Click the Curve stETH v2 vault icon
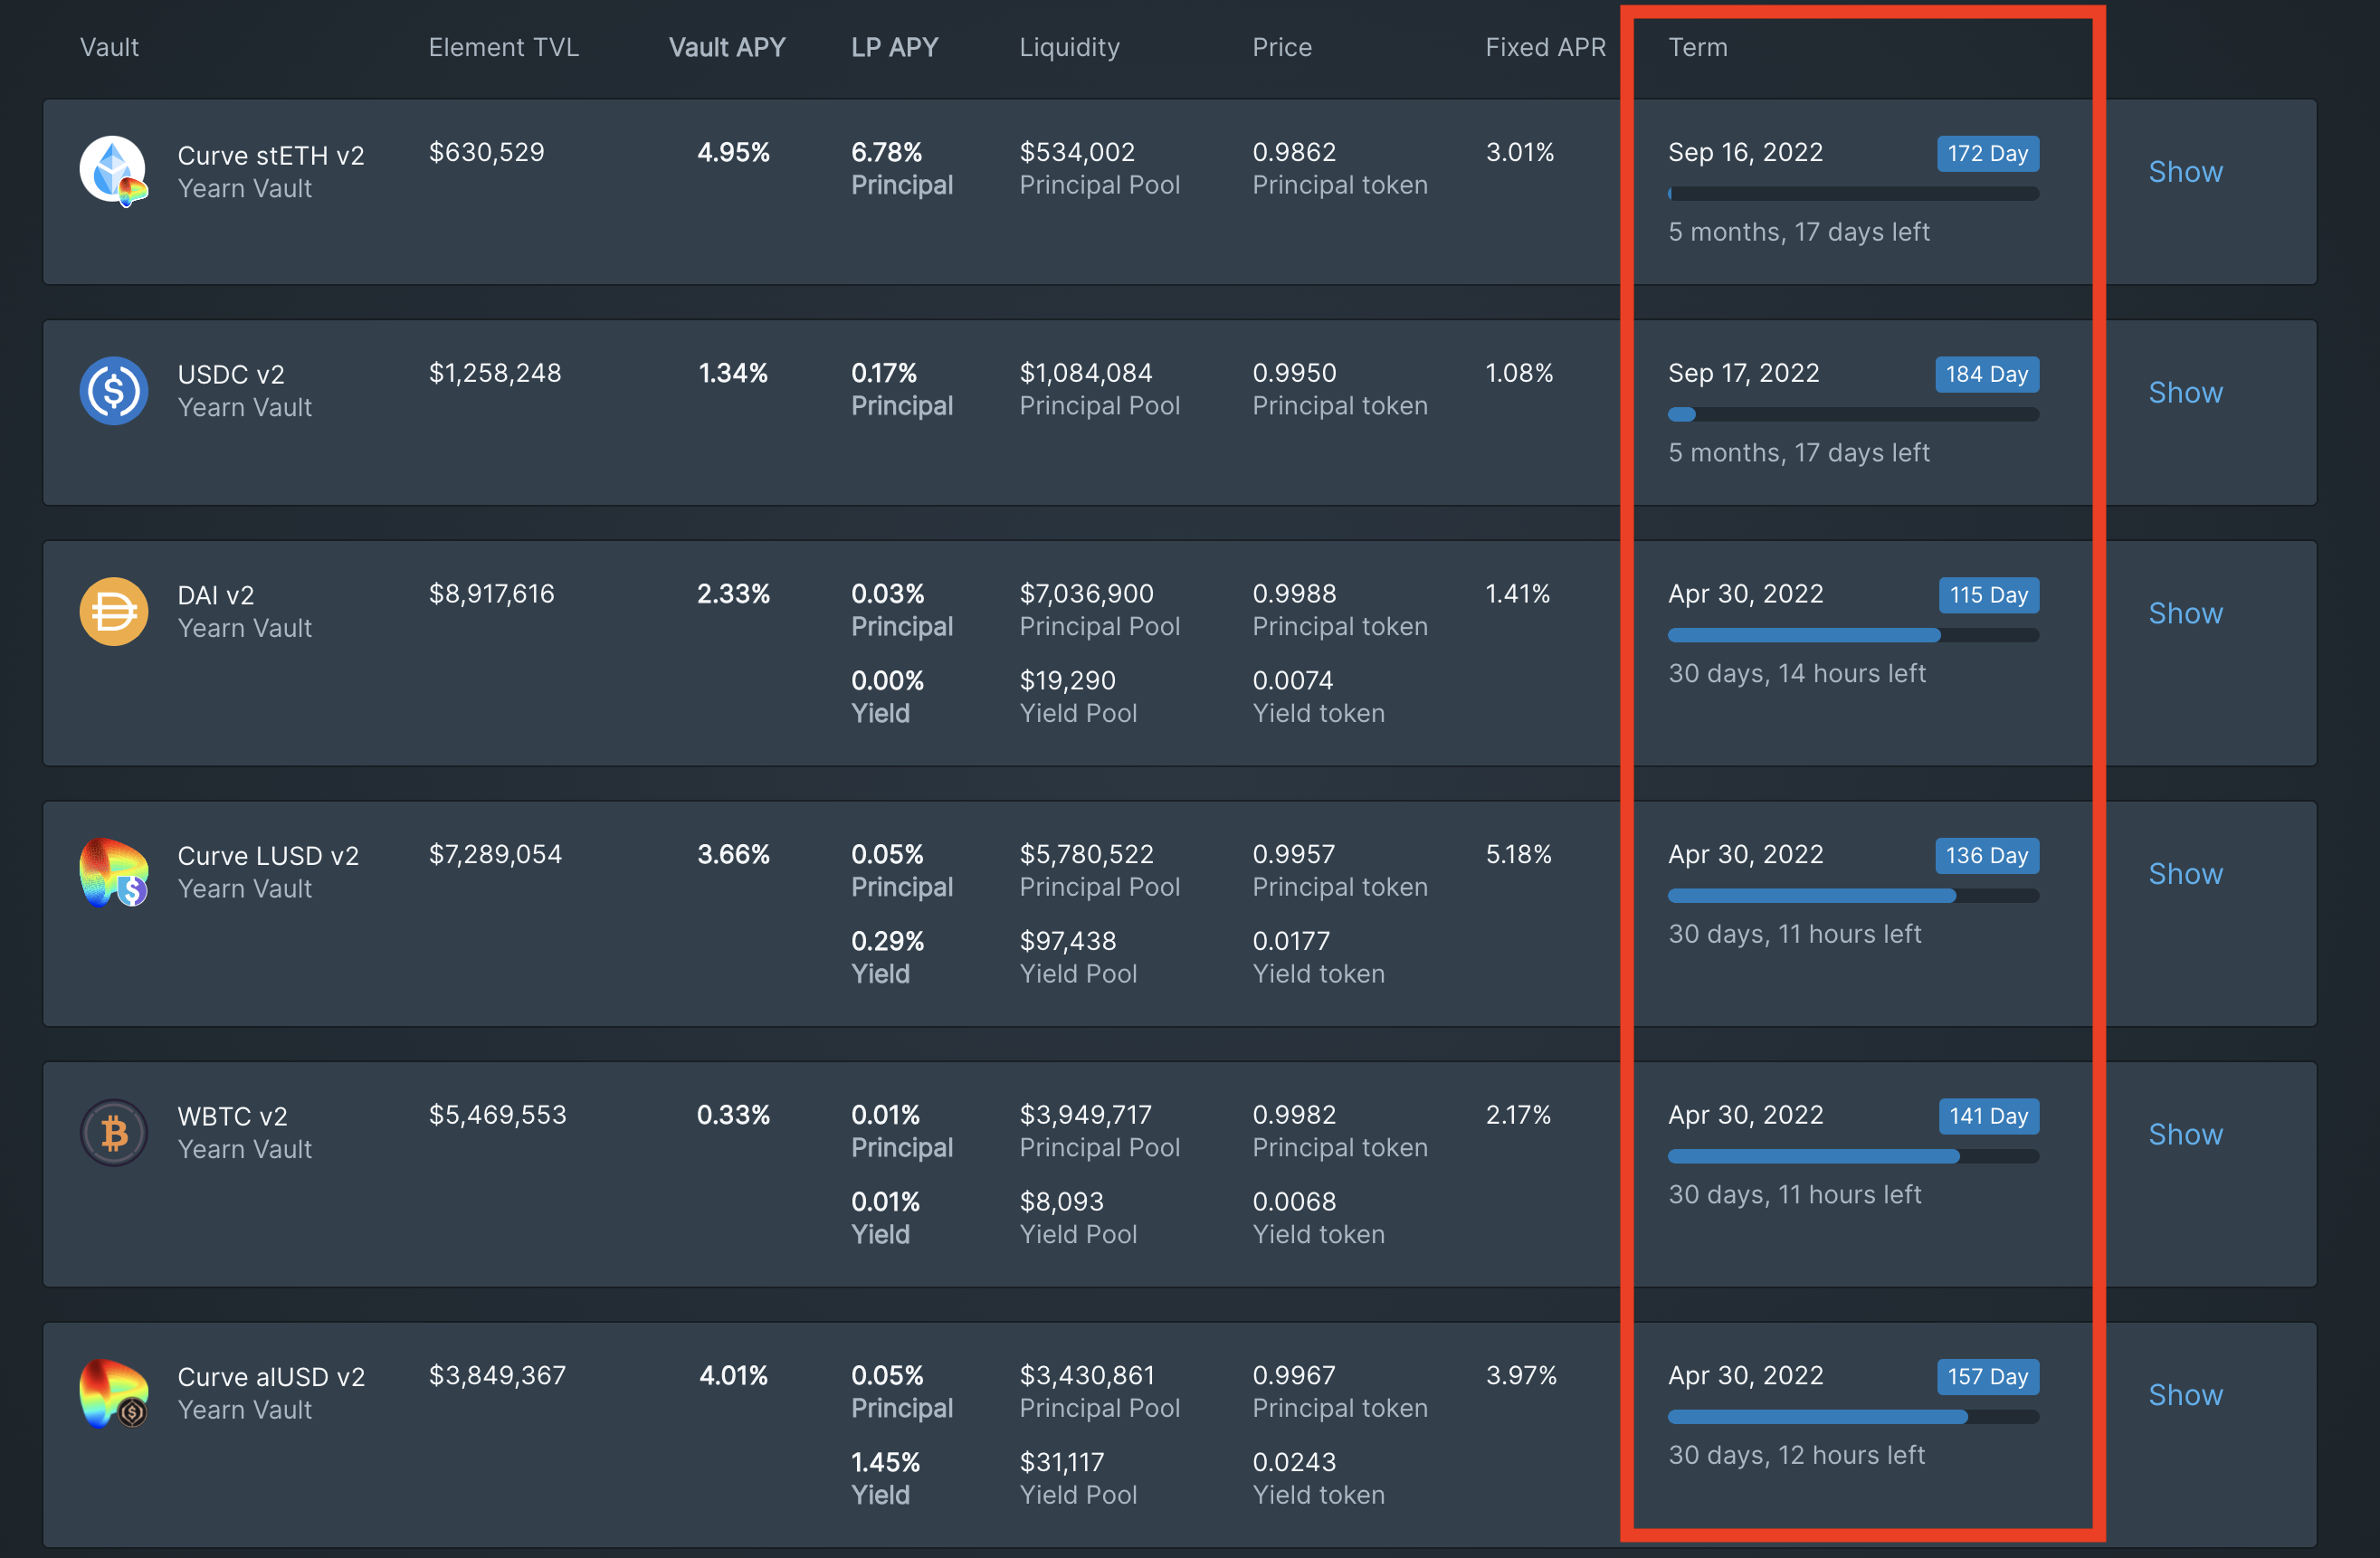 113,170
